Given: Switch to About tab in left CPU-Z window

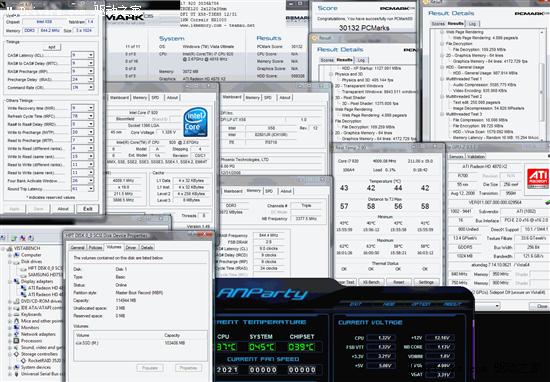Looking at the screenshot, I should [172, 98].
